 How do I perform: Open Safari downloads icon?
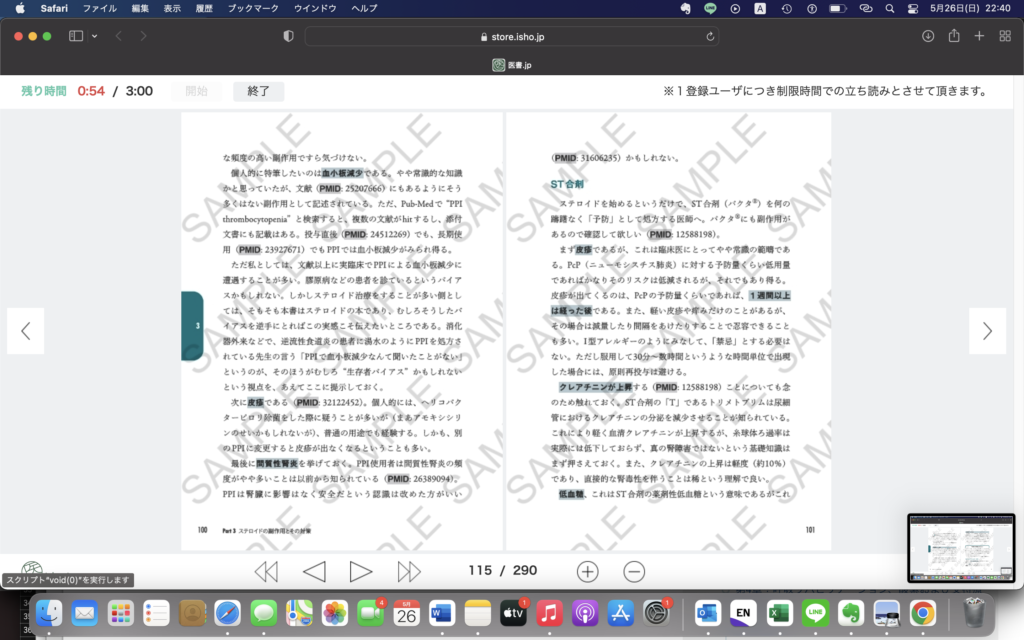(x=928, y=36)
